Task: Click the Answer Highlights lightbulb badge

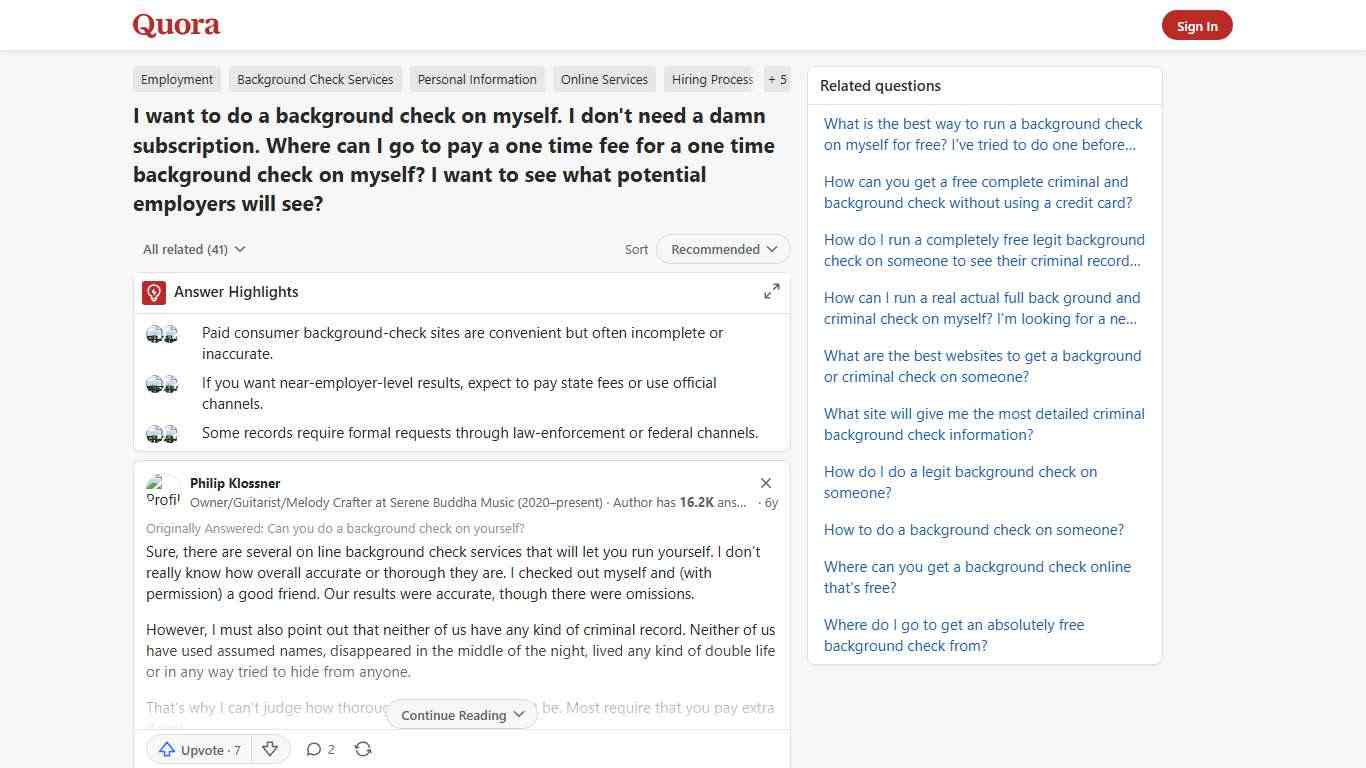Action: (x=153, y=292)
